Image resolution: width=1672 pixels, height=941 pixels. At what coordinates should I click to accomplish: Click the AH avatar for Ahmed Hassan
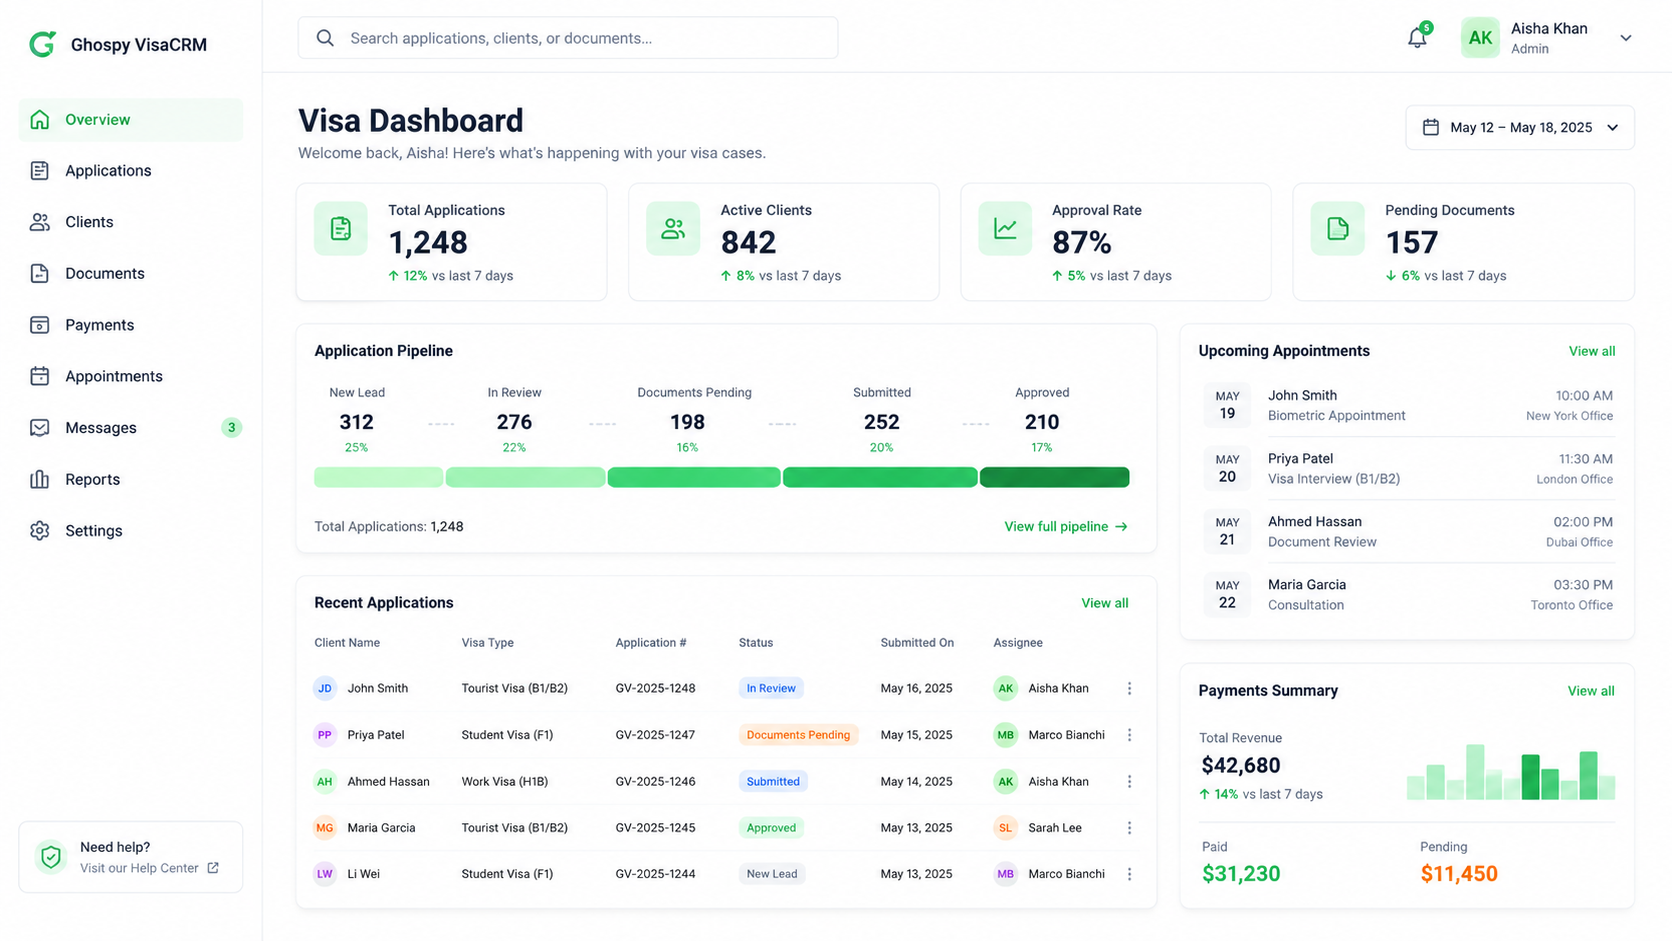(325, 781)
